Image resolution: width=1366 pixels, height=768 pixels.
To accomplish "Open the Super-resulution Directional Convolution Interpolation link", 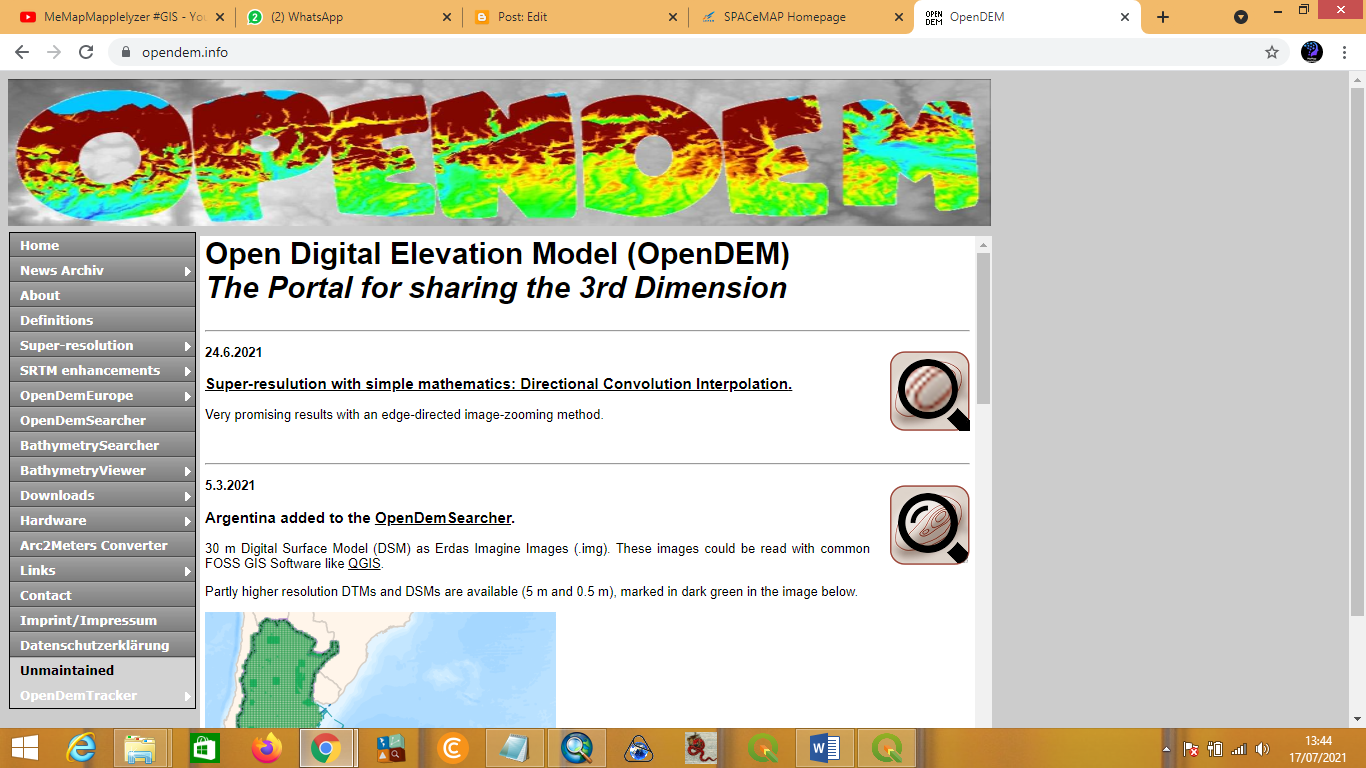I will point(498,384).
